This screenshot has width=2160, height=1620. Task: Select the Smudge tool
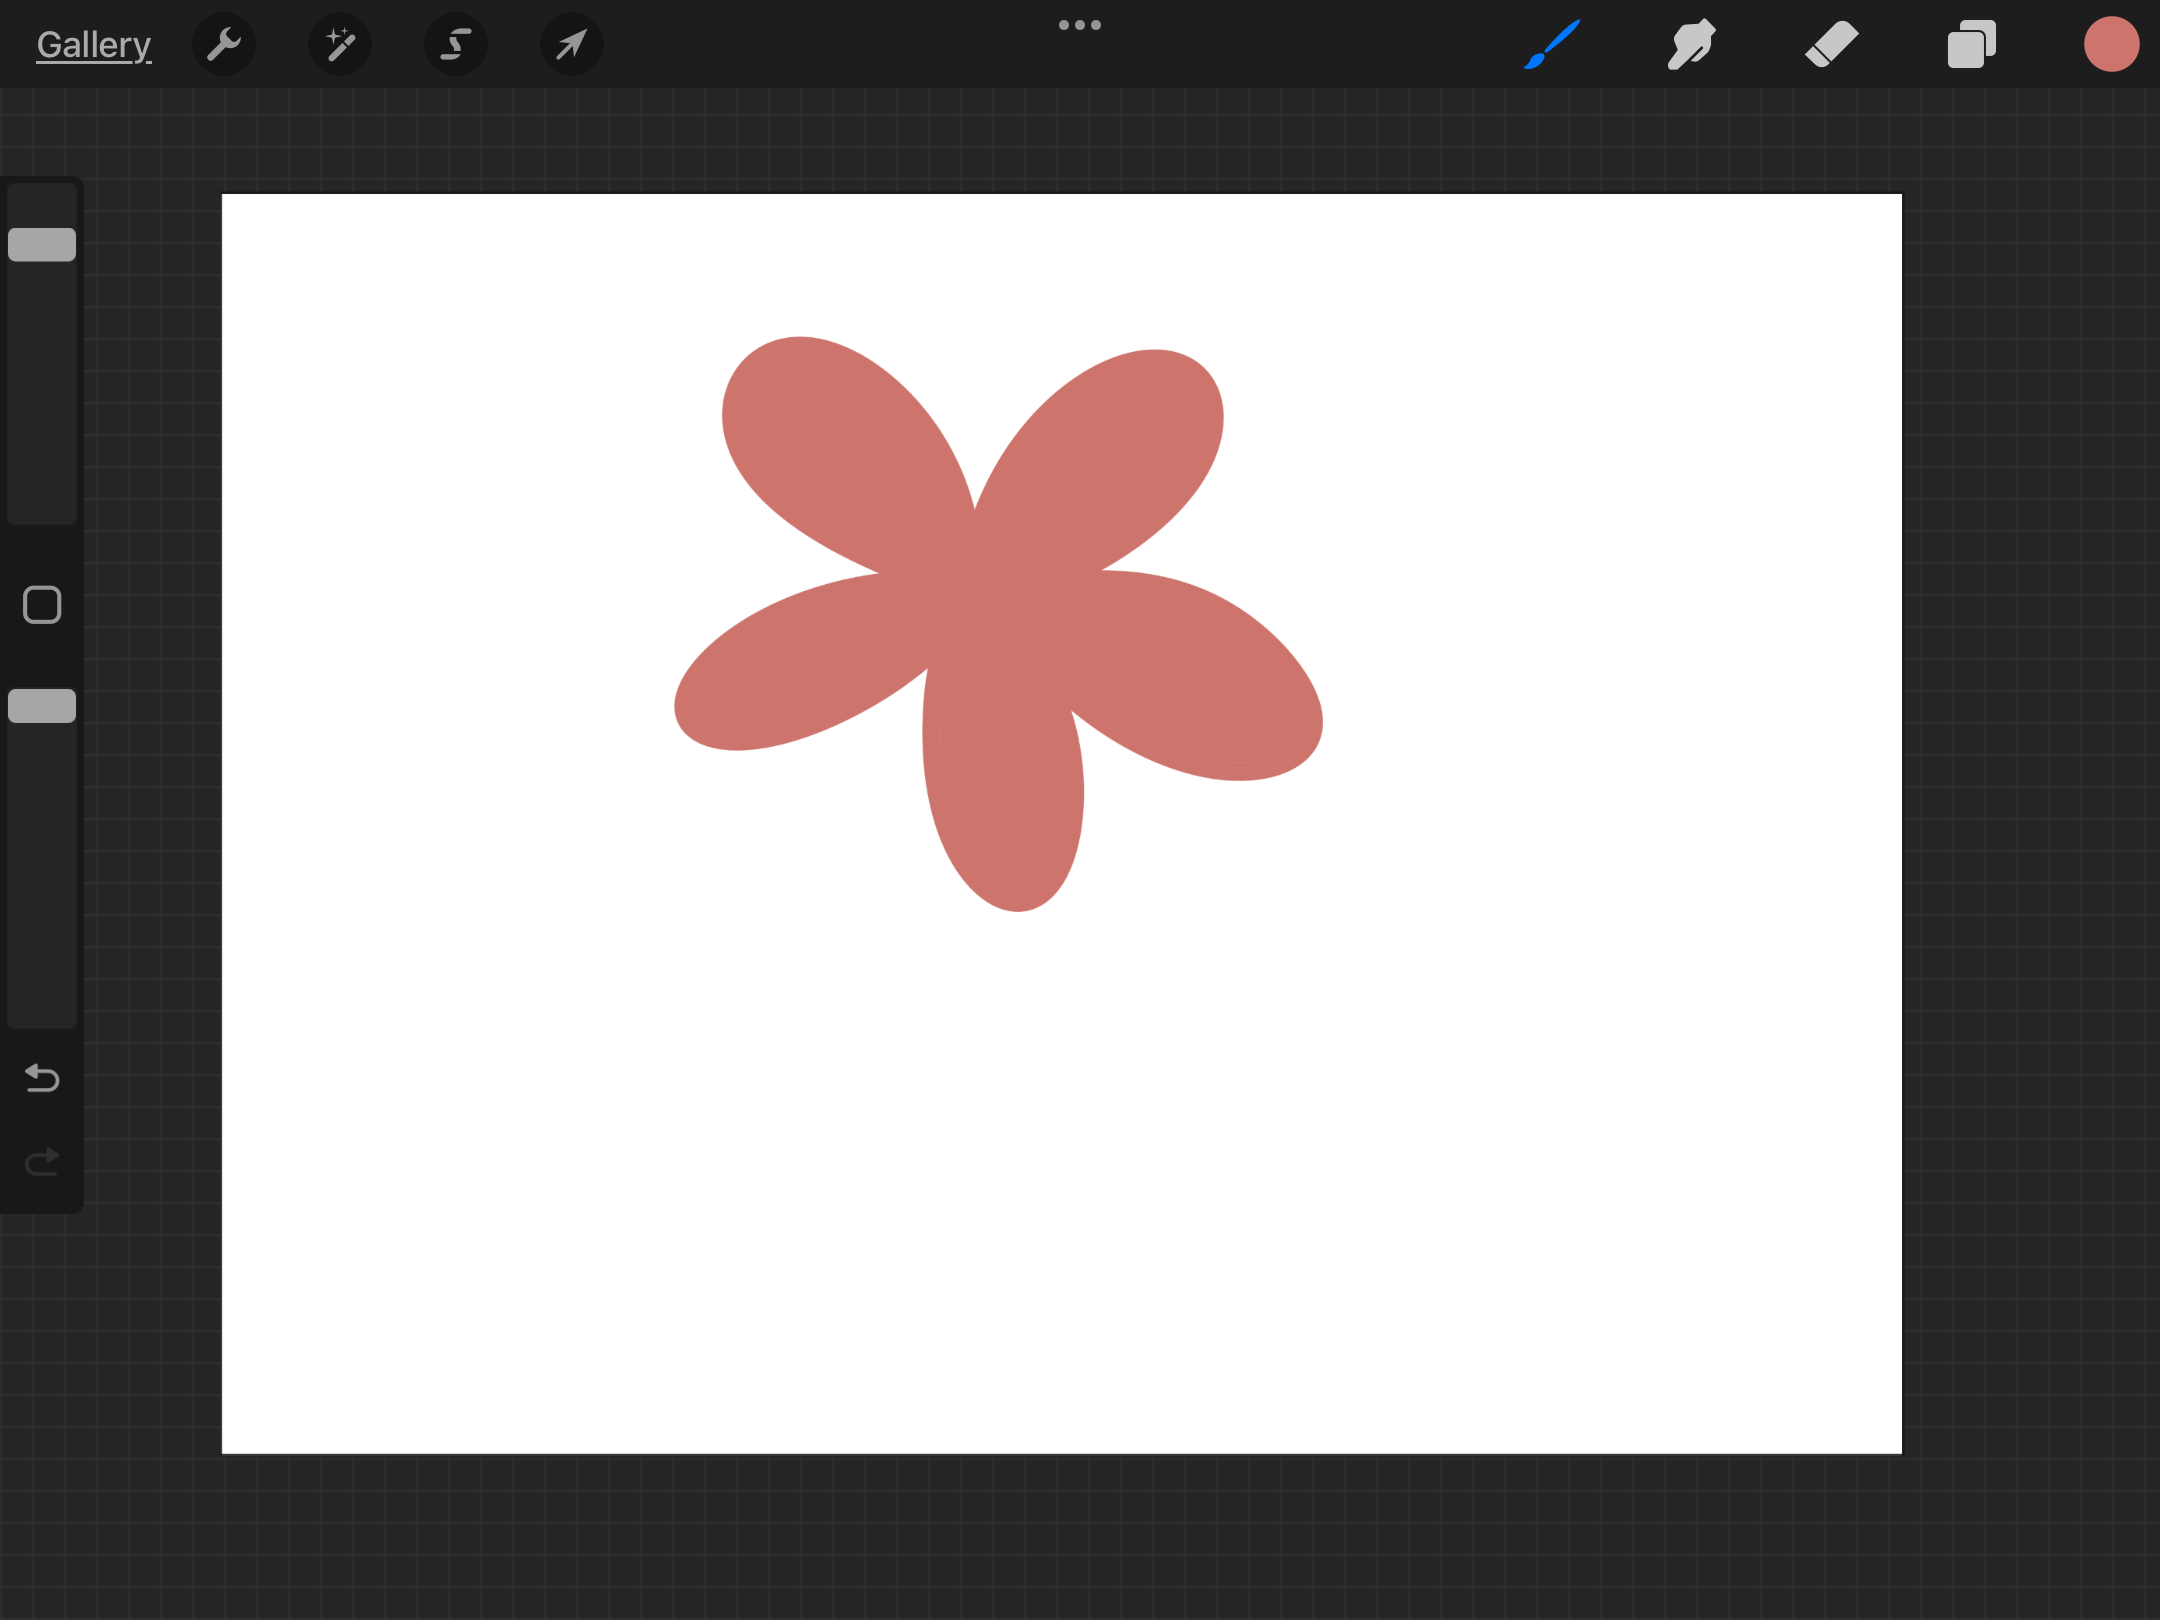[1691, 44]
